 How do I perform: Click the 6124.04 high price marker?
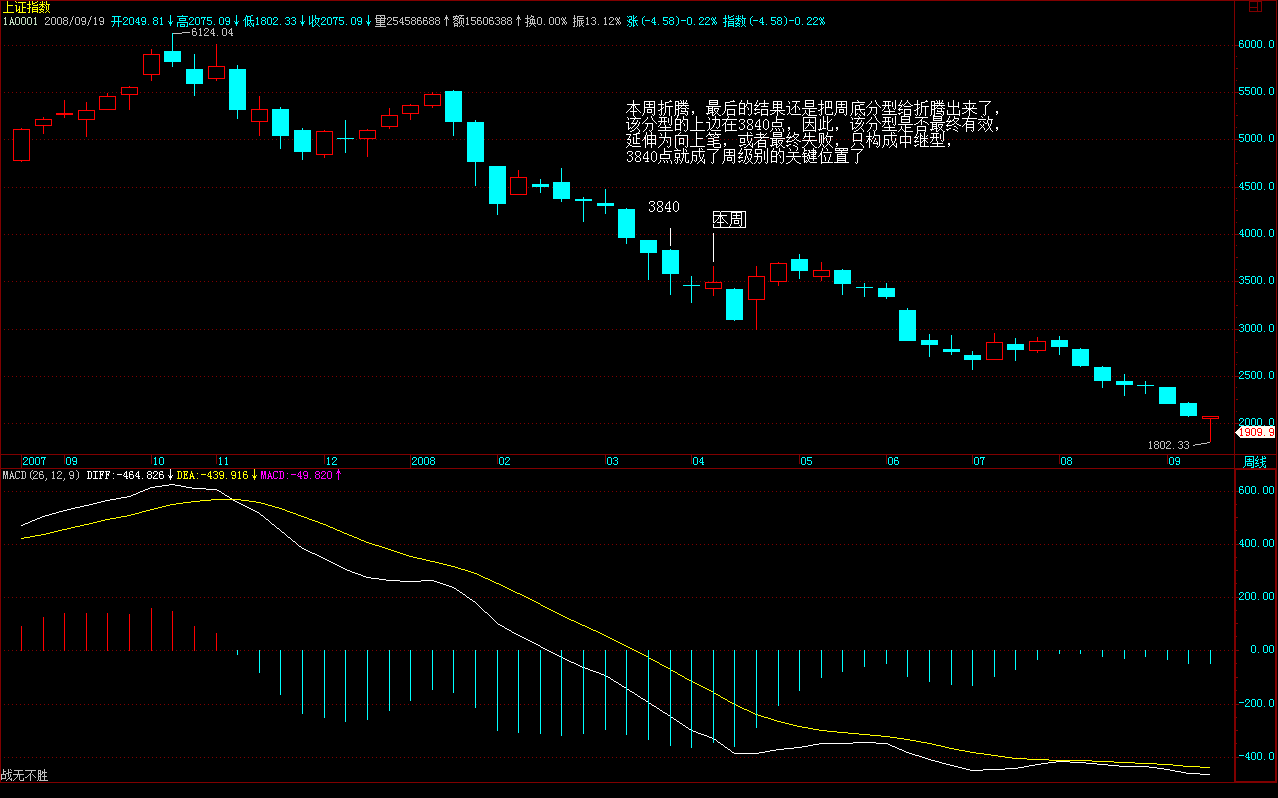(x=211, y=32)
